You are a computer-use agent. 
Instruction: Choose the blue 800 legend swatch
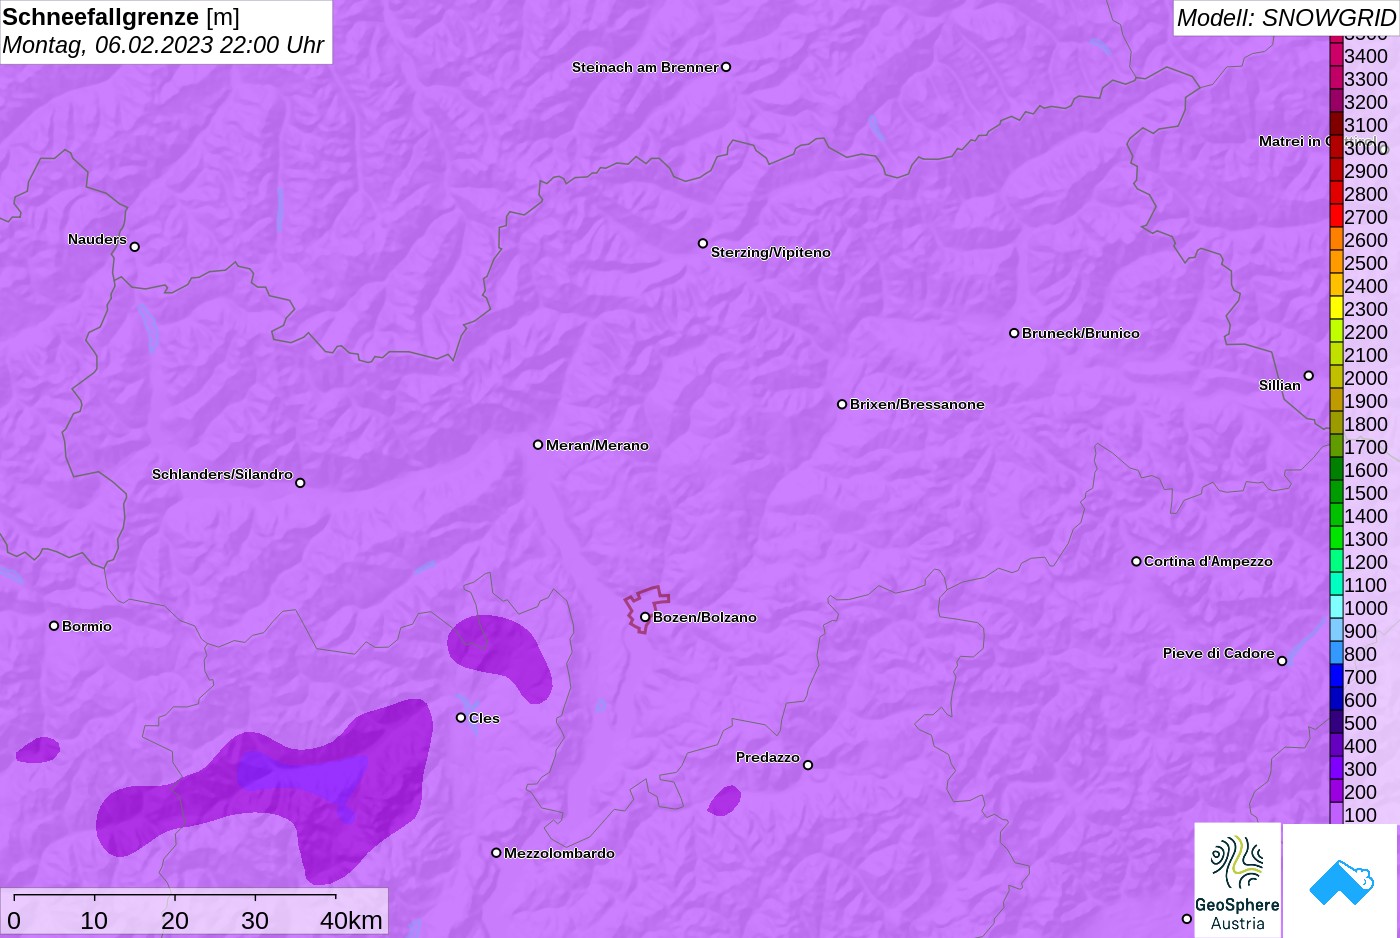(1336, 653)
